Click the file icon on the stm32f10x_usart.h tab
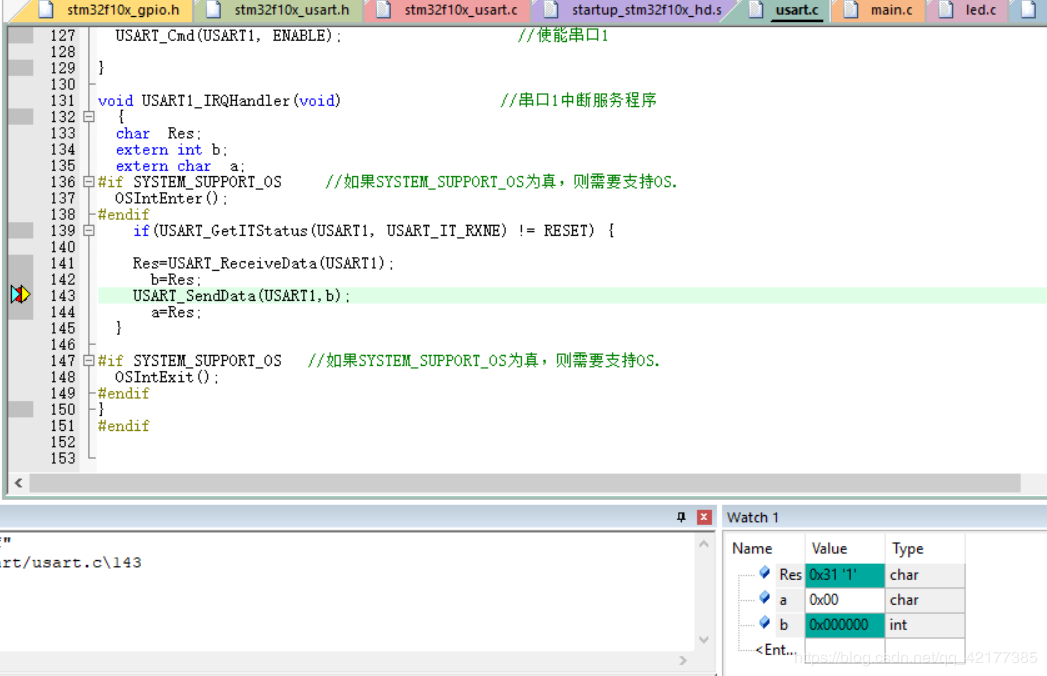1047x676 pixels. click(x=213, y=10)
